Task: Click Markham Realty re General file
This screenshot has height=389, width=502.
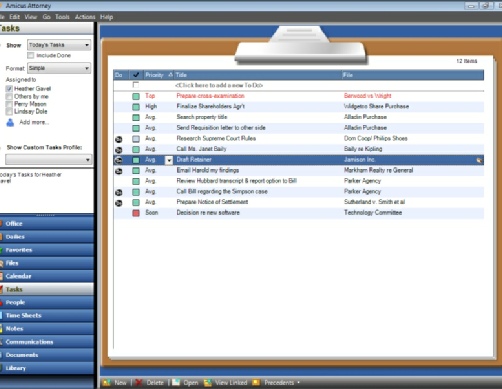Action: 378,170
